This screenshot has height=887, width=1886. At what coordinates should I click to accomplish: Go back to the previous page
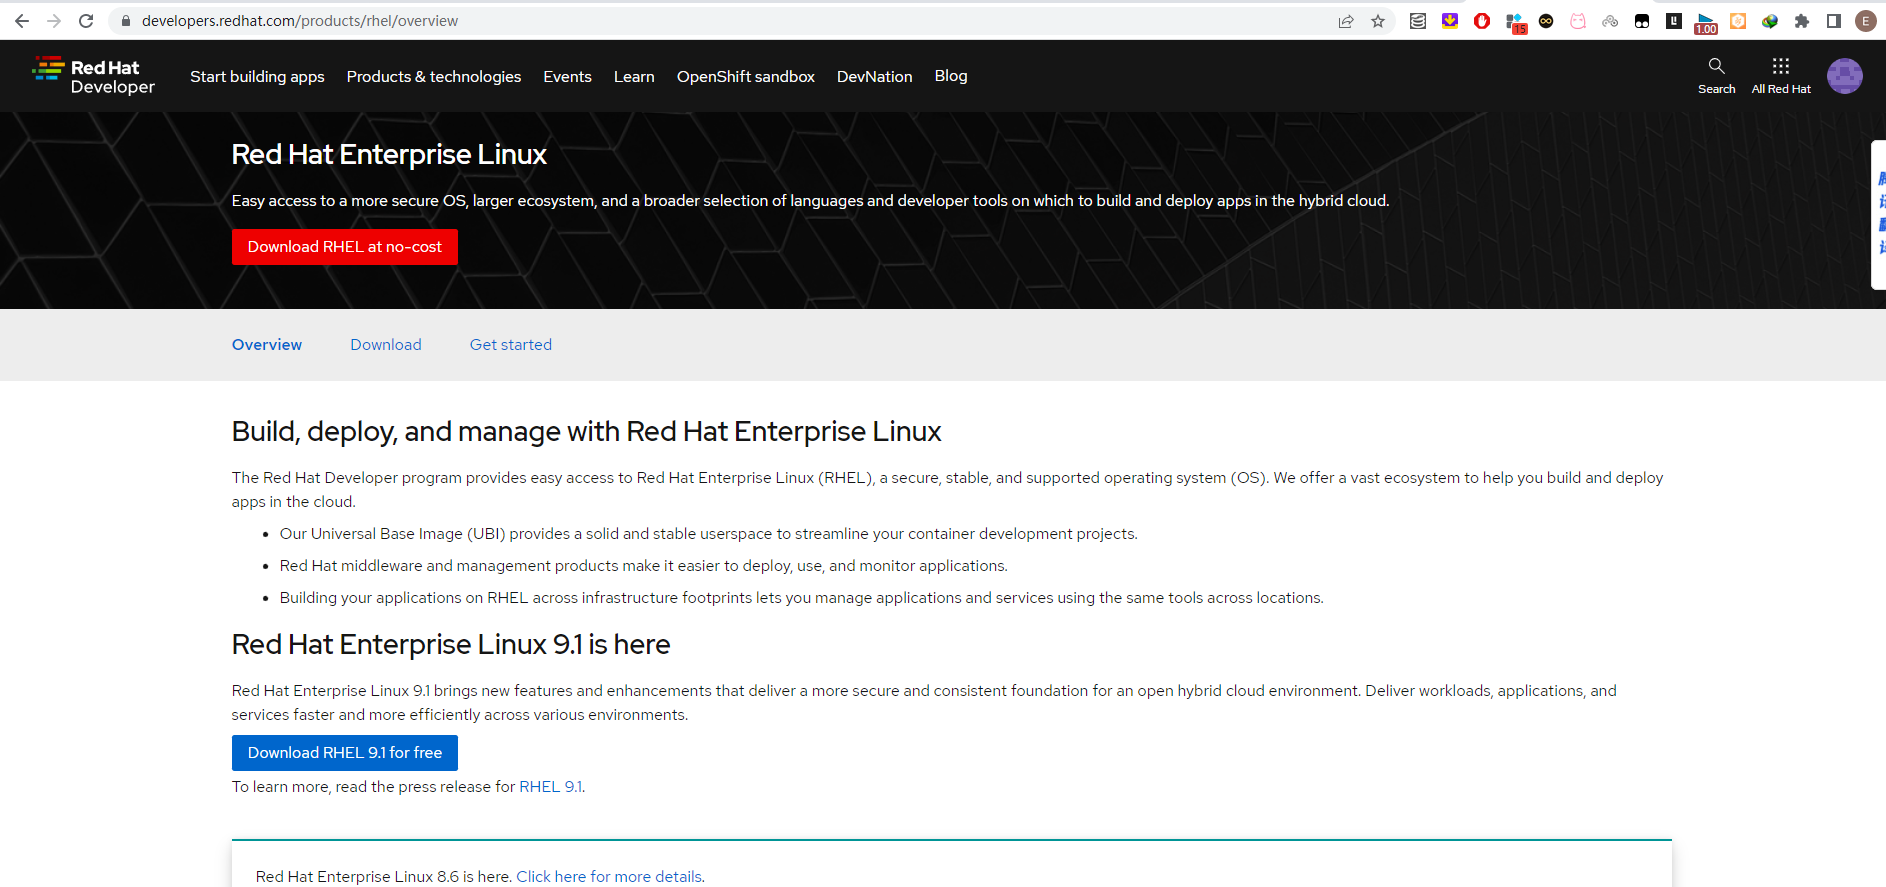[22, 21]
